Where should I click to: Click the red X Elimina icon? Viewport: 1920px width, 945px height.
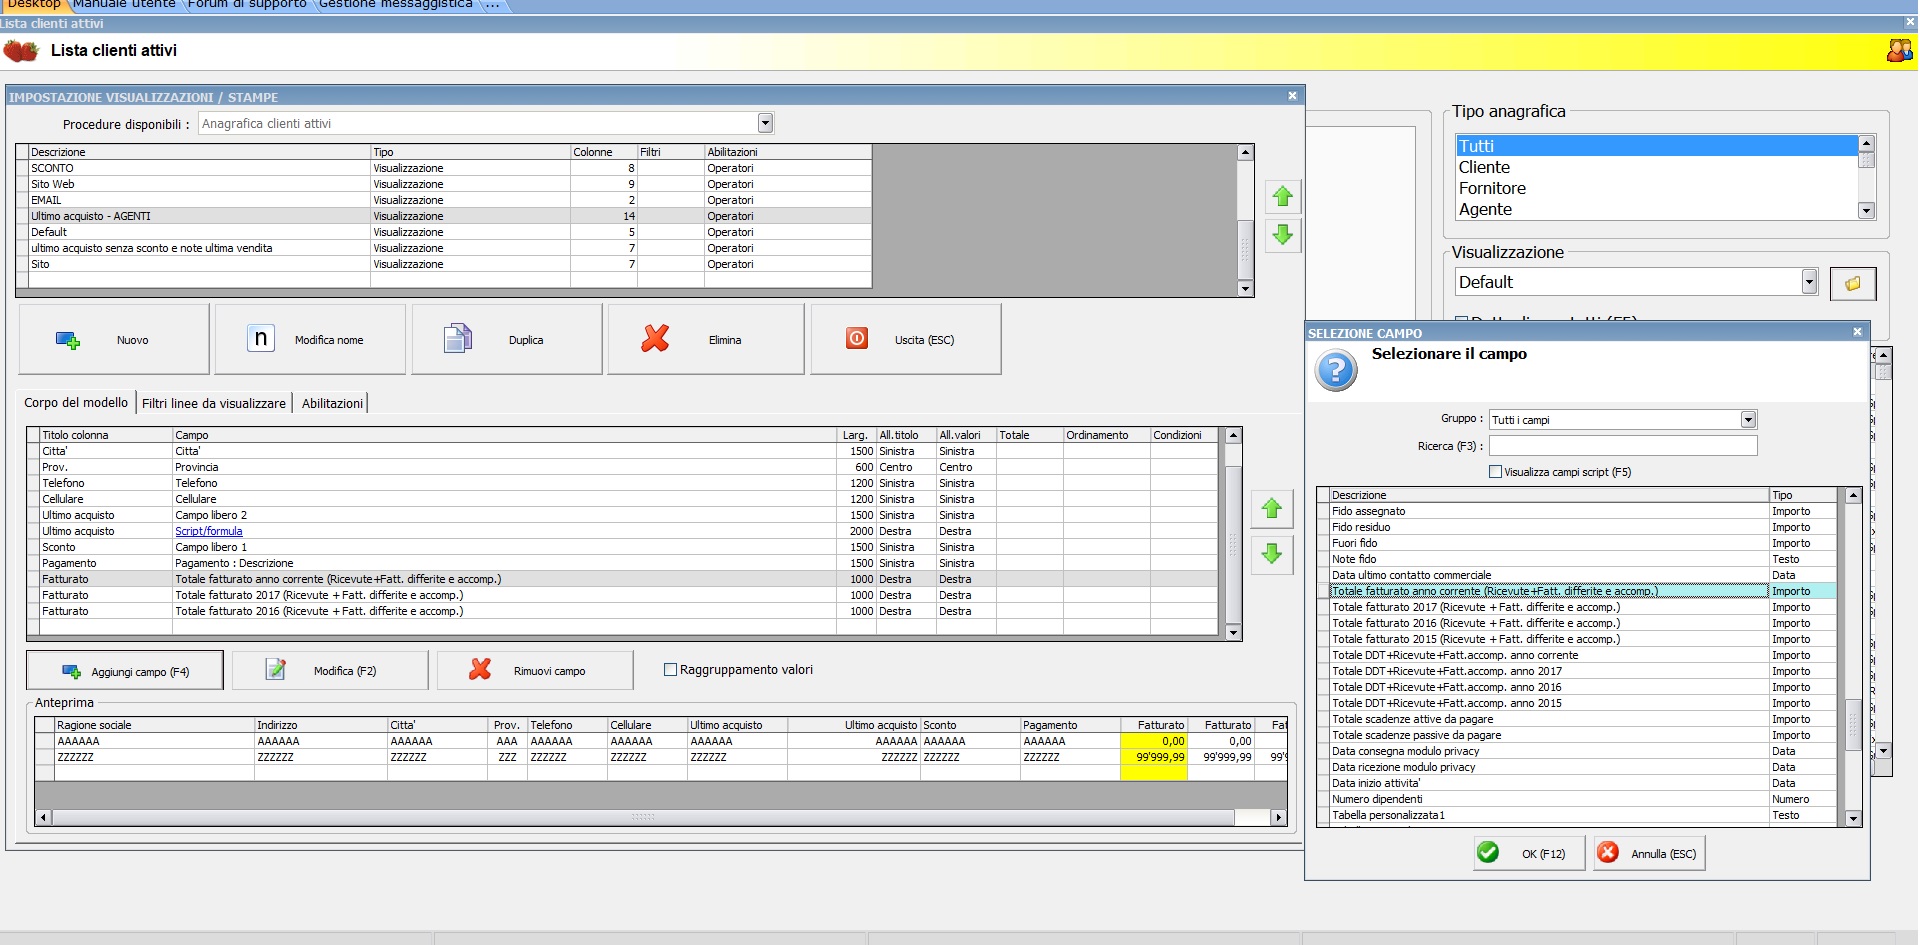(x=655, y=339)
